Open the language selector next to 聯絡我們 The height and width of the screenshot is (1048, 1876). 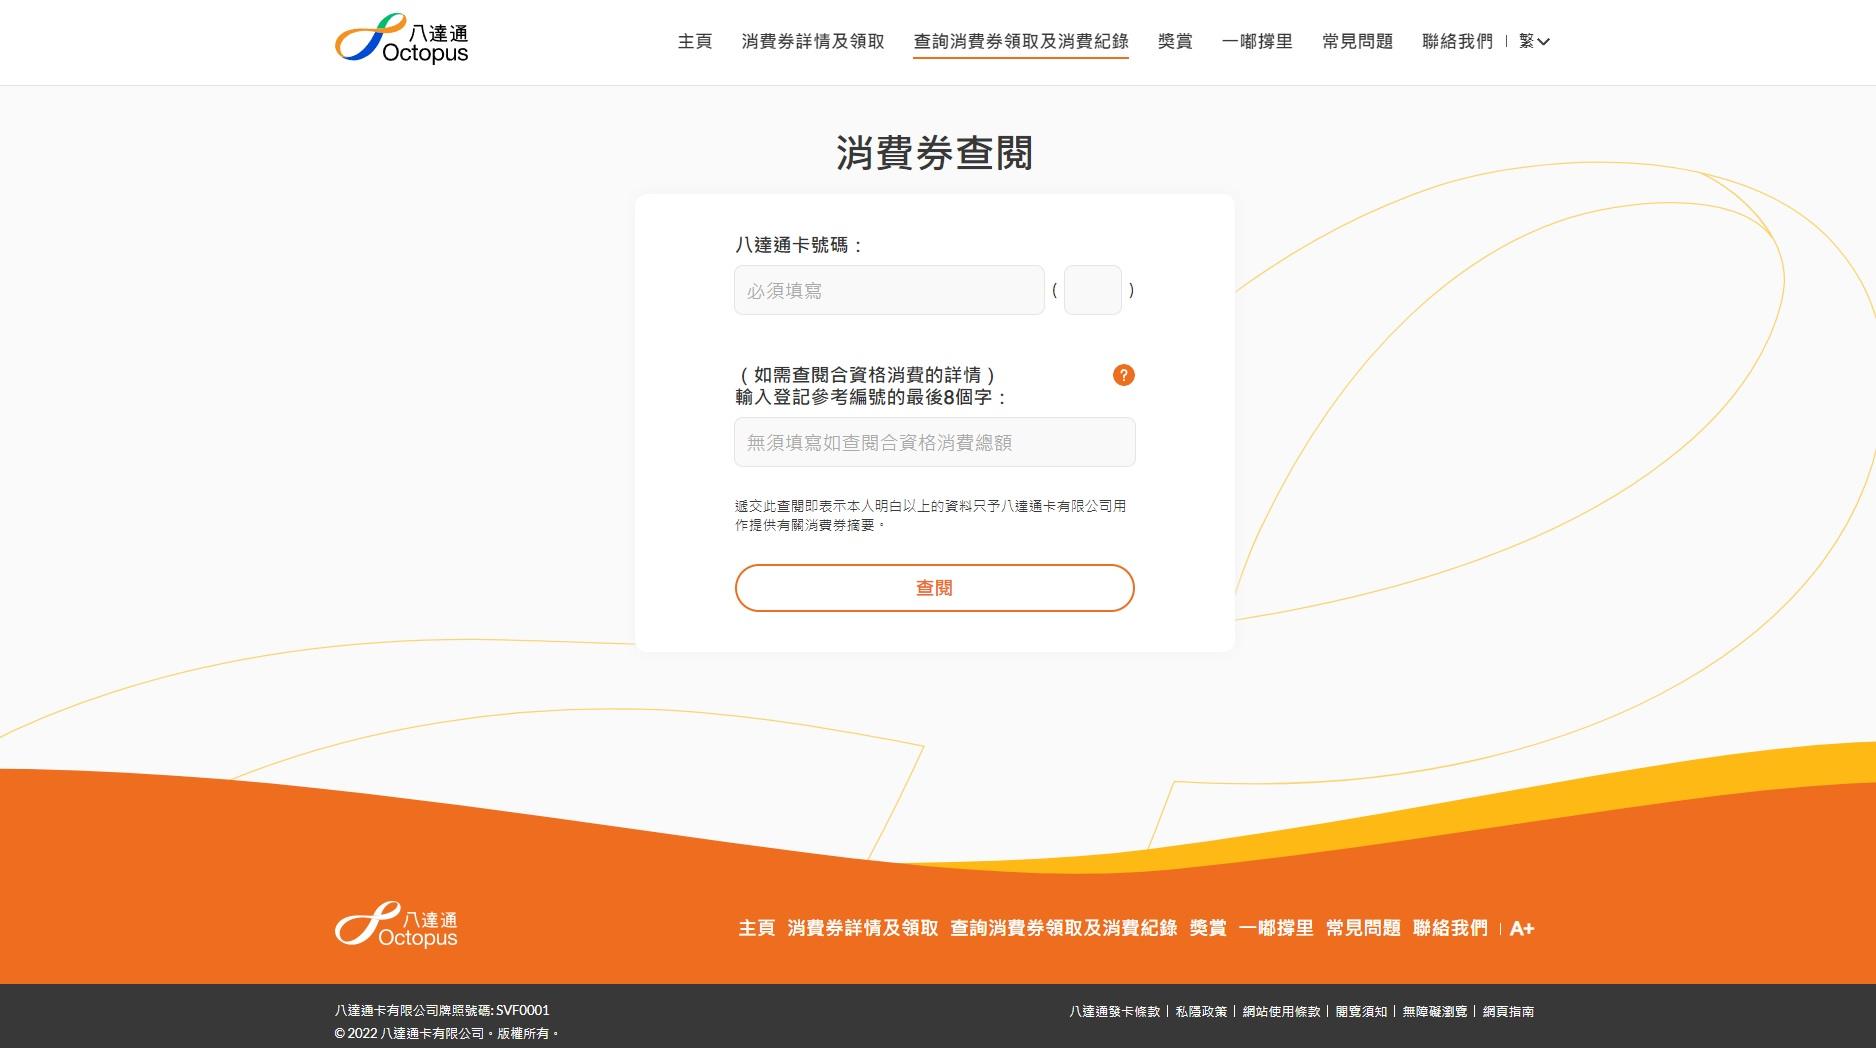click(x=1529, y=42)
